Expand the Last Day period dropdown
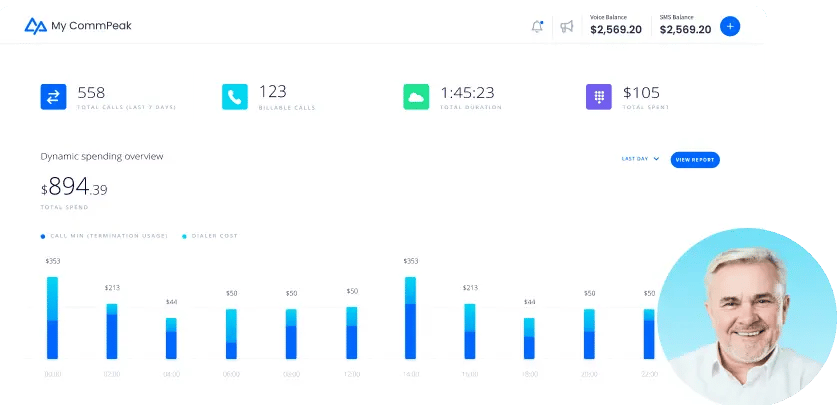The width and height of the screenshot is (837, 405). point(640,159)
